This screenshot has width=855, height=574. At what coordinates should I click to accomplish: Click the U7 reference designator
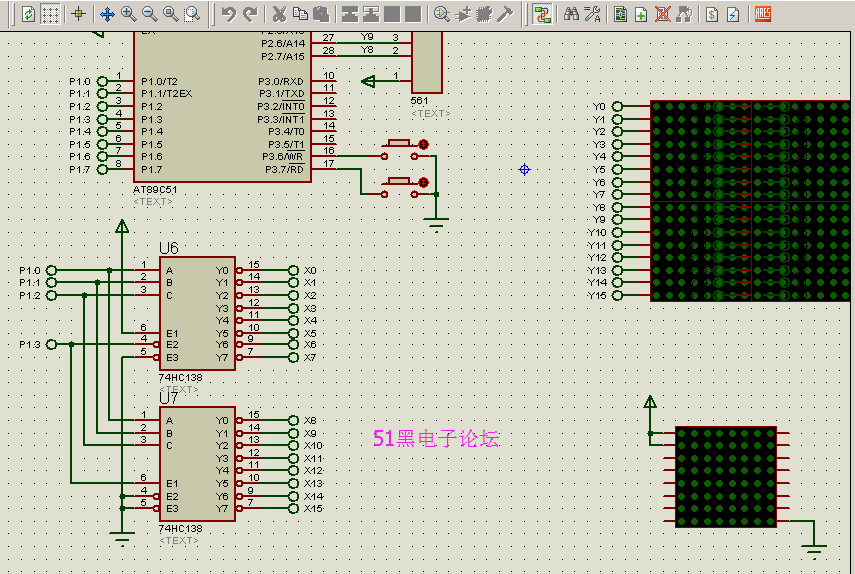click(x=168, y=398)
